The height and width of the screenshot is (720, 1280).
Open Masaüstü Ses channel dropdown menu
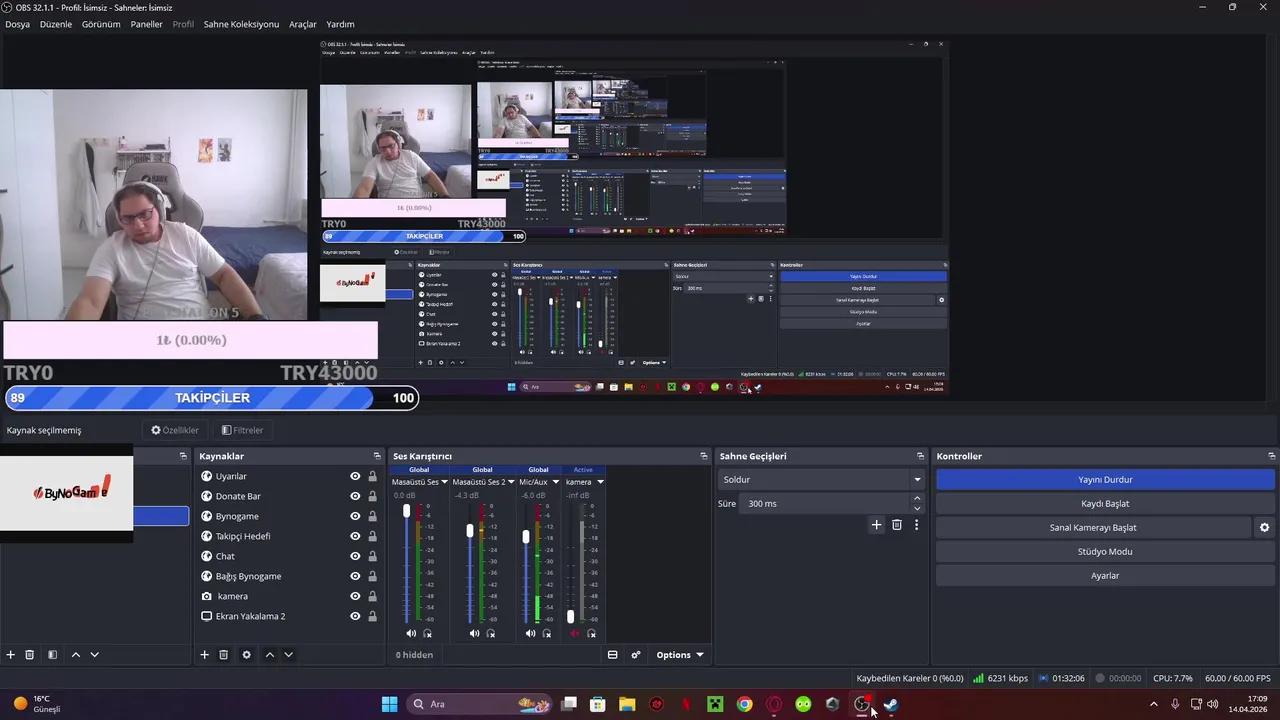(444, 482)
